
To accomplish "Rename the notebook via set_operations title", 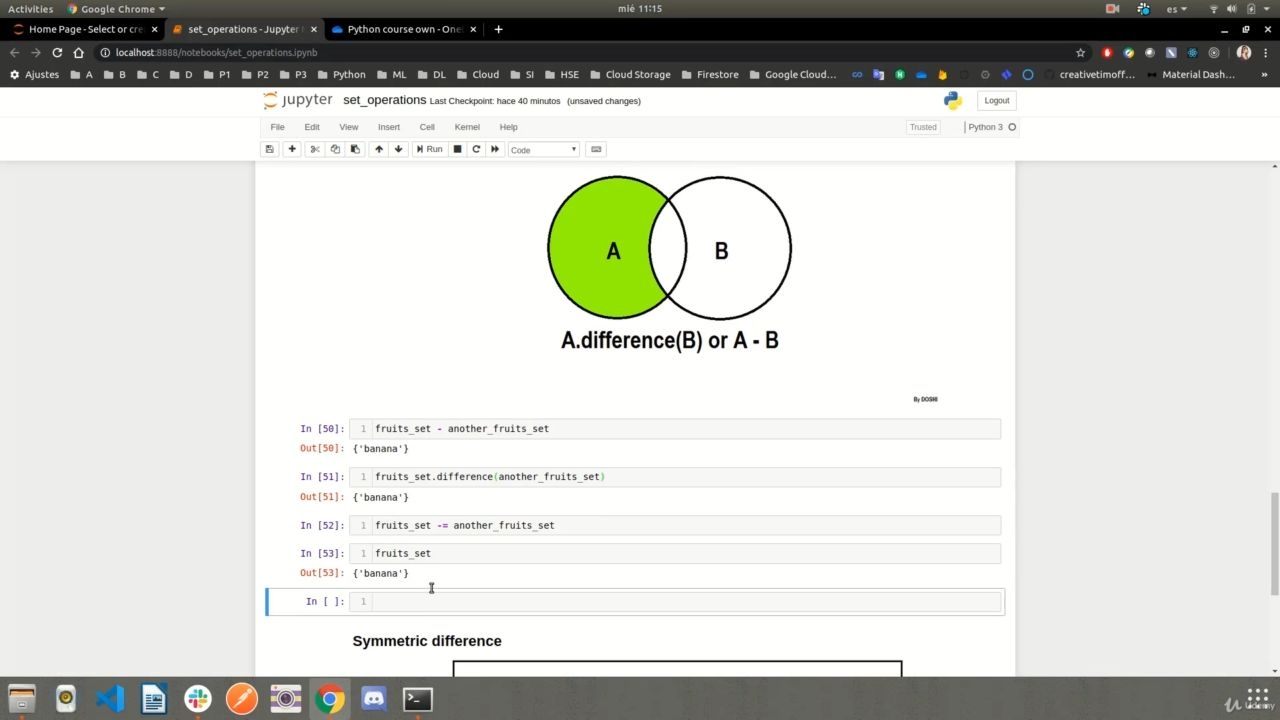I will coord(385,100).
